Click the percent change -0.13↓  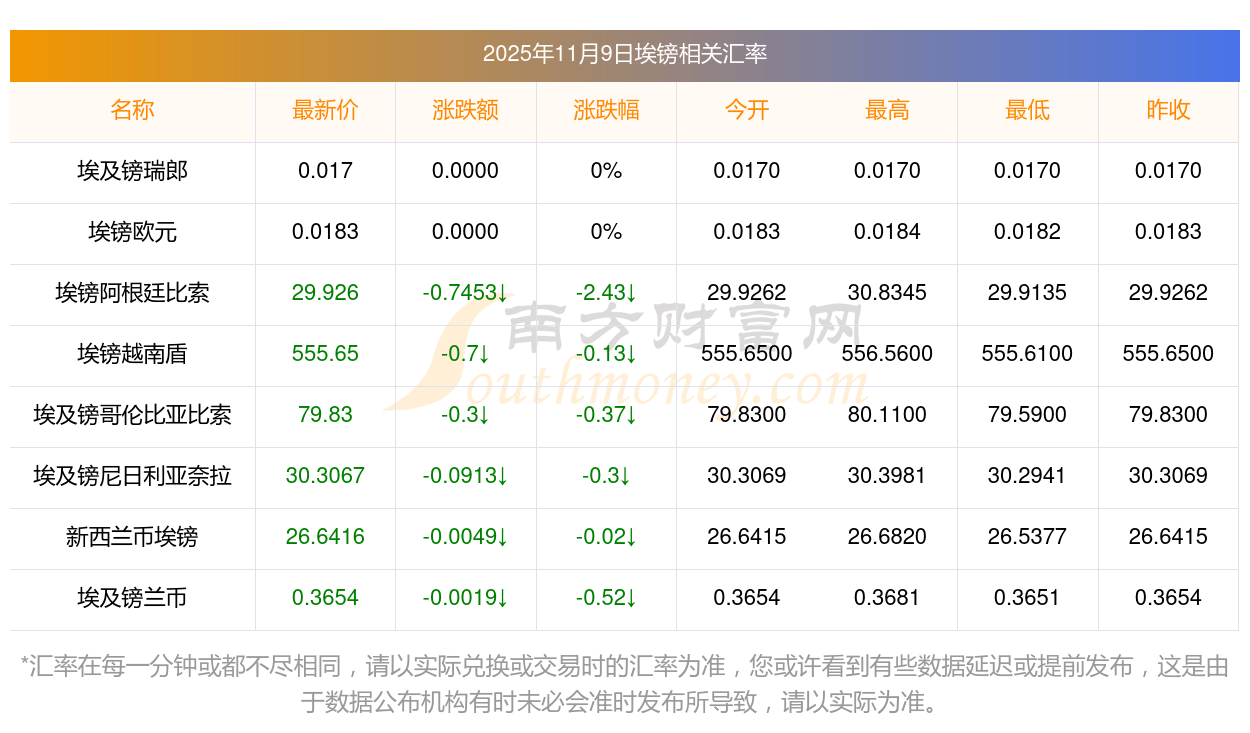606,354
